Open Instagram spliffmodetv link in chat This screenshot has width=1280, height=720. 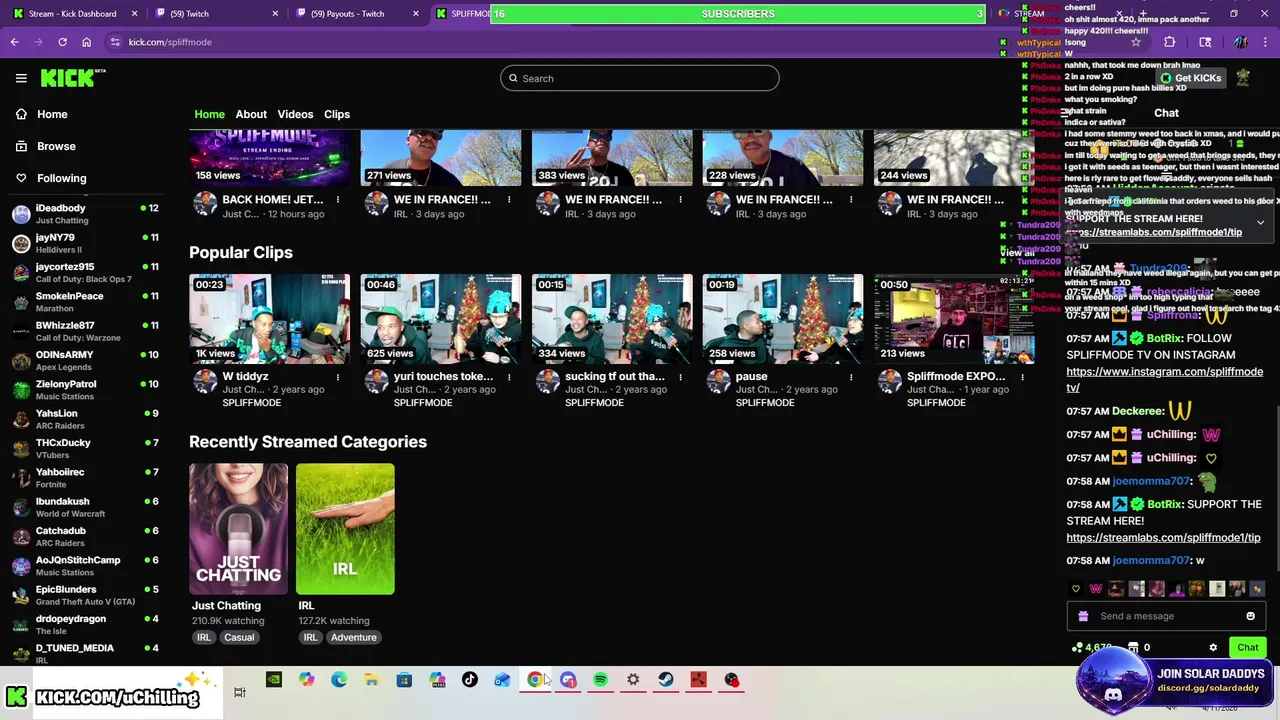1164,379
